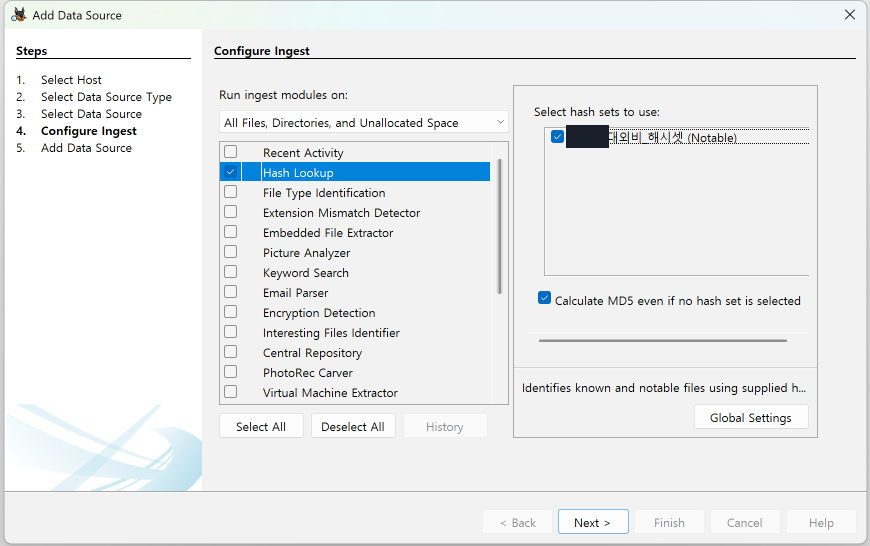Go to the next step with Next >

pos(593,522)
